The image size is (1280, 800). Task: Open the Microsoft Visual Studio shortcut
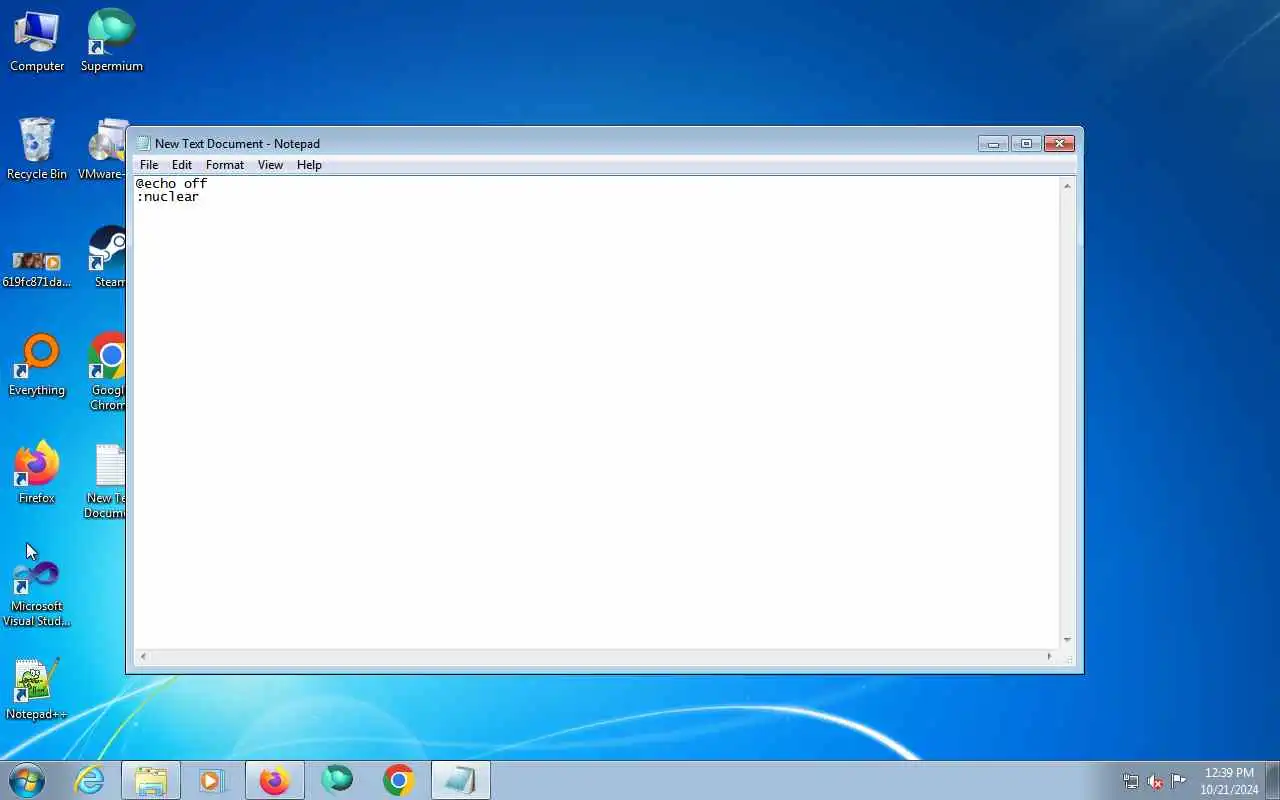pos(37,594)
